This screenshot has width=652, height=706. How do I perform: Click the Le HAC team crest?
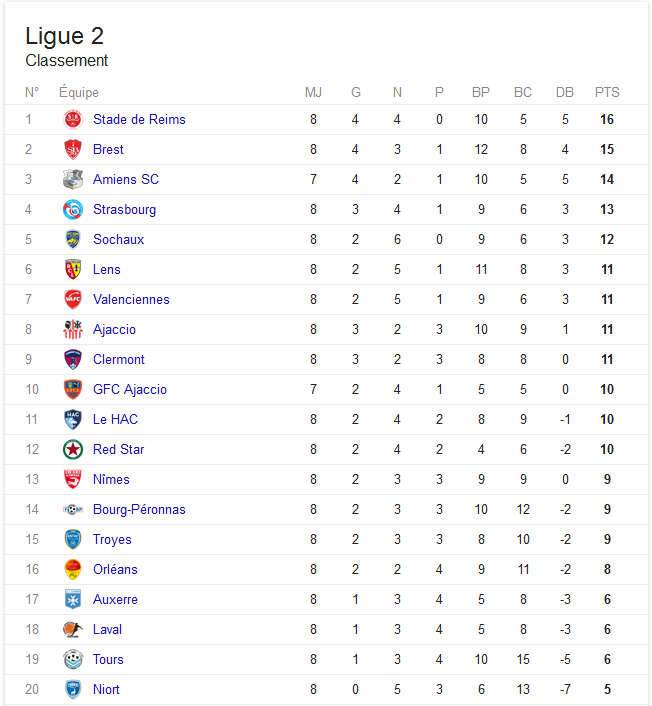(72, 420)
